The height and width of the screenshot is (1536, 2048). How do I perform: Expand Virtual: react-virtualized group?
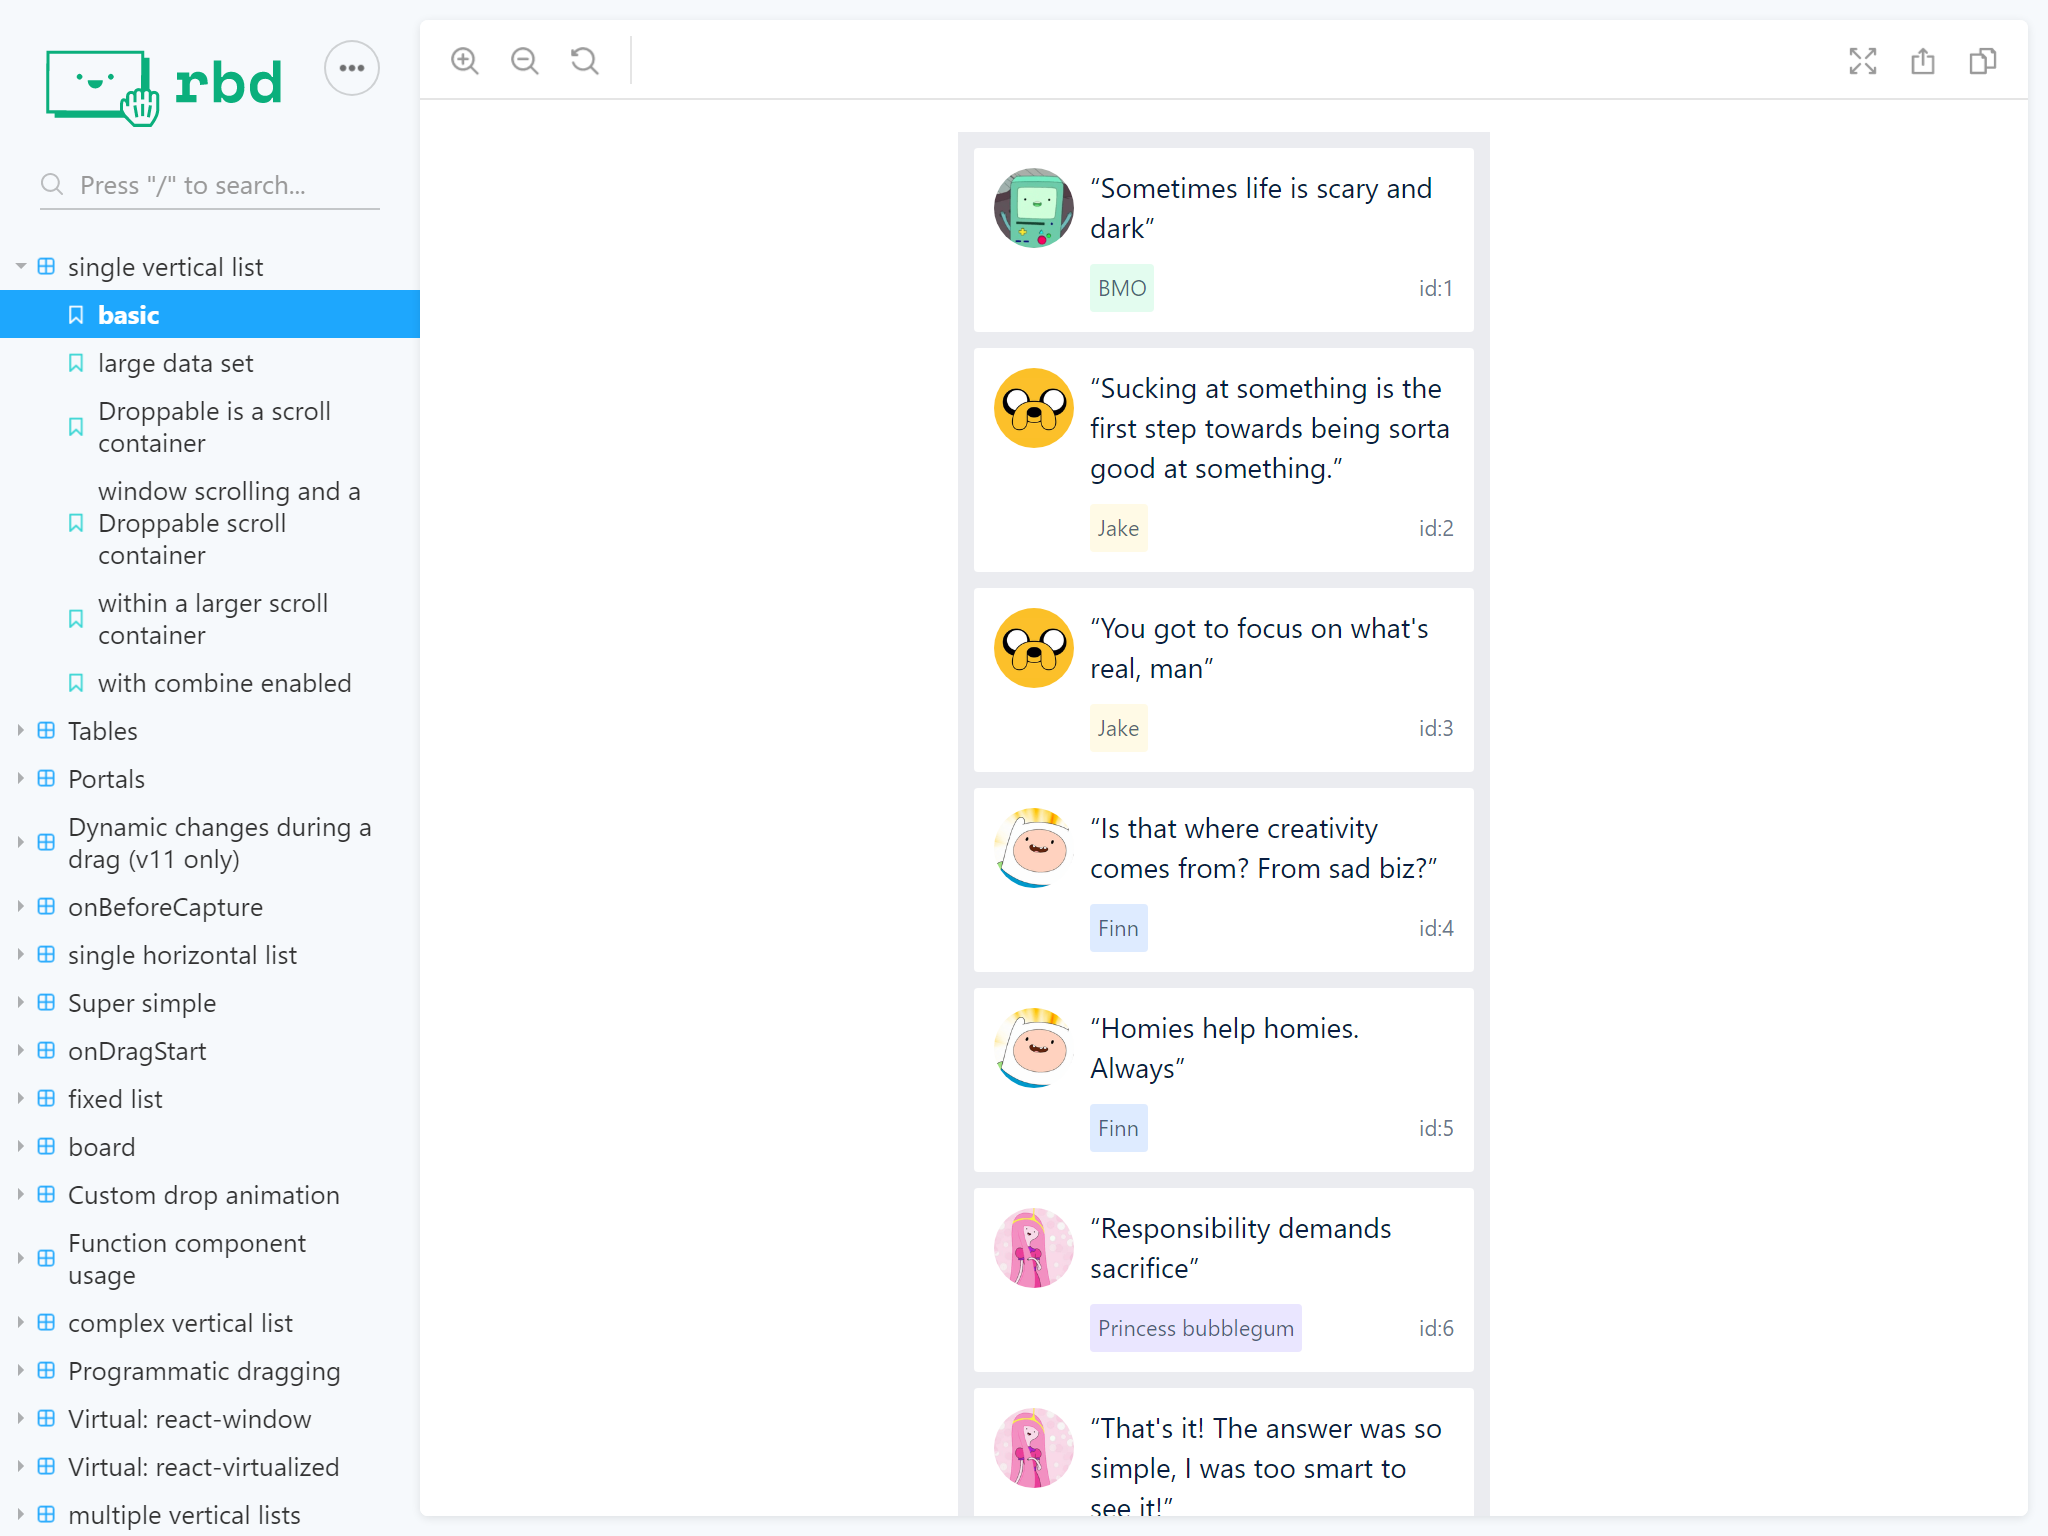[210, 1467]
